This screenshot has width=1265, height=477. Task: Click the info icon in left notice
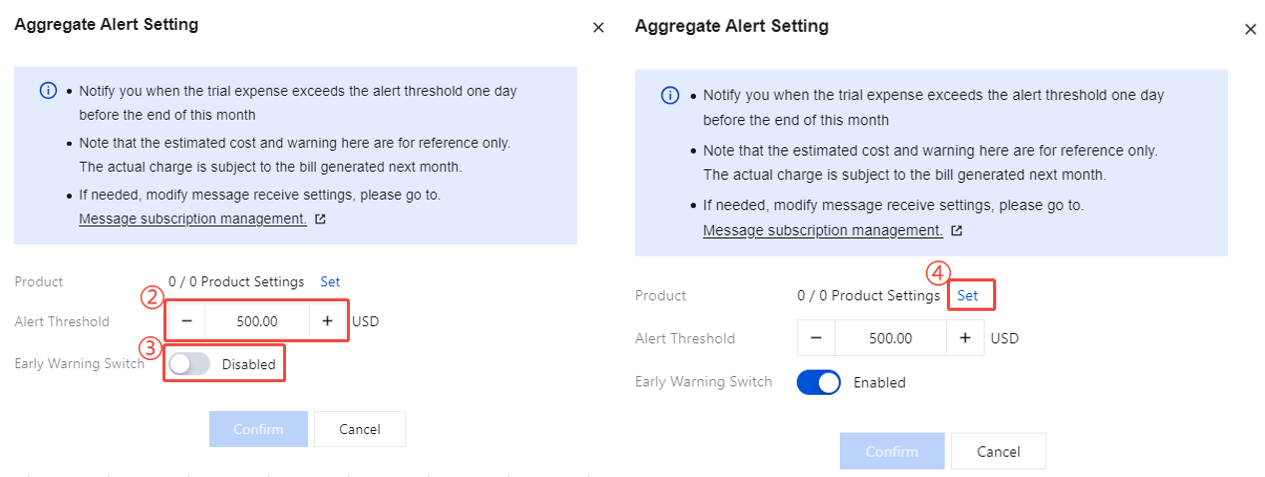pyautogui.click(x=48, y=90)
